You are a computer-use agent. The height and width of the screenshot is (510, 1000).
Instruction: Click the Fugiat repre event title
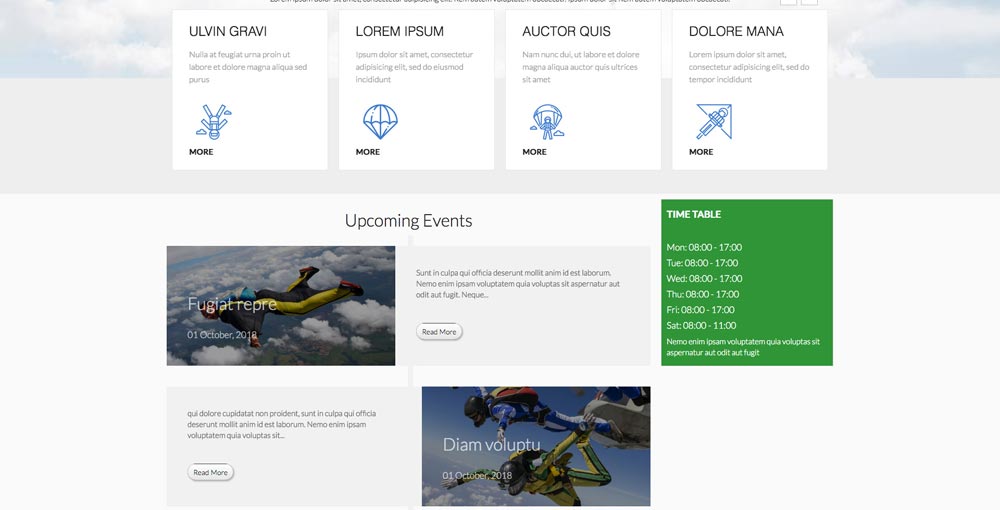coord(232,304)
